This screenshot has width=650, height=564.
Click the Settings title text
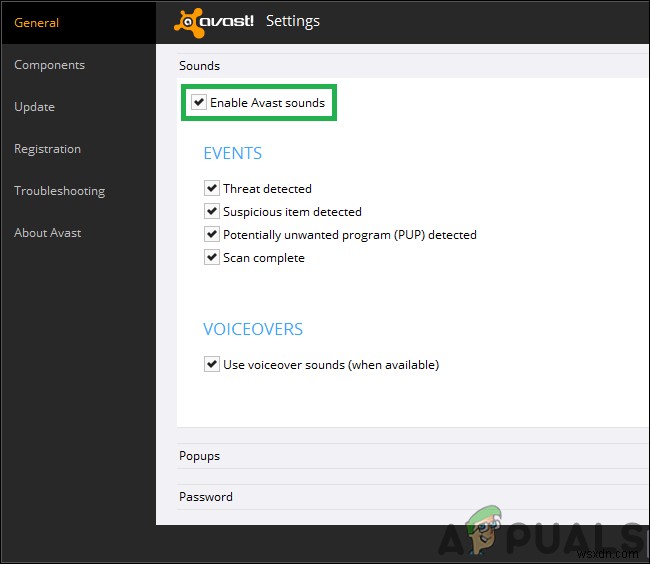click(293, 21)
